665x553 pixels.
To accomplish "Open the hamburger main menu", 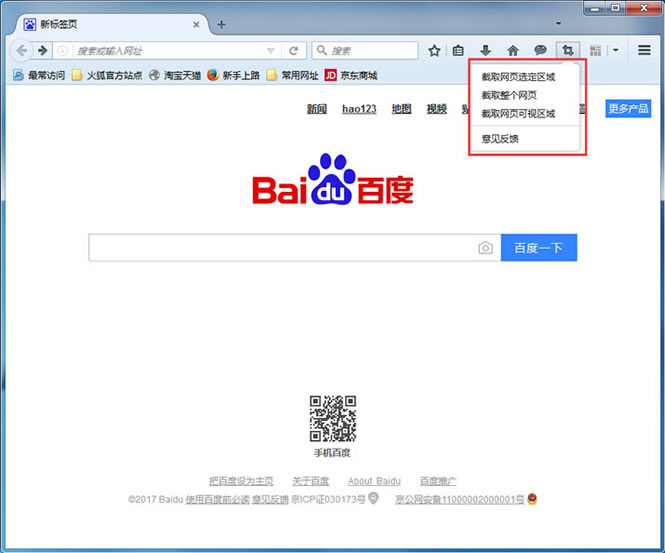I will (x=644, y=50).
